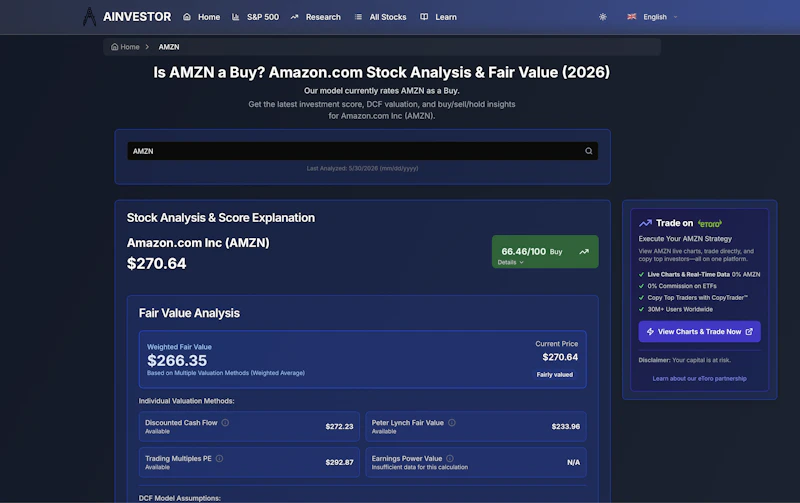
Task: Open the All Stocks nav item
Action: tap(380, 17)
